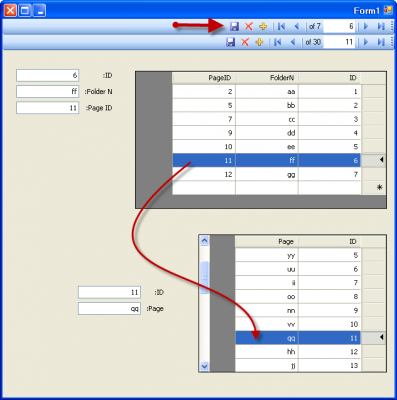This screenshot has width=397, height=400.
Task: Go to previous record in second navigator
Action: [x=293, y=42]
